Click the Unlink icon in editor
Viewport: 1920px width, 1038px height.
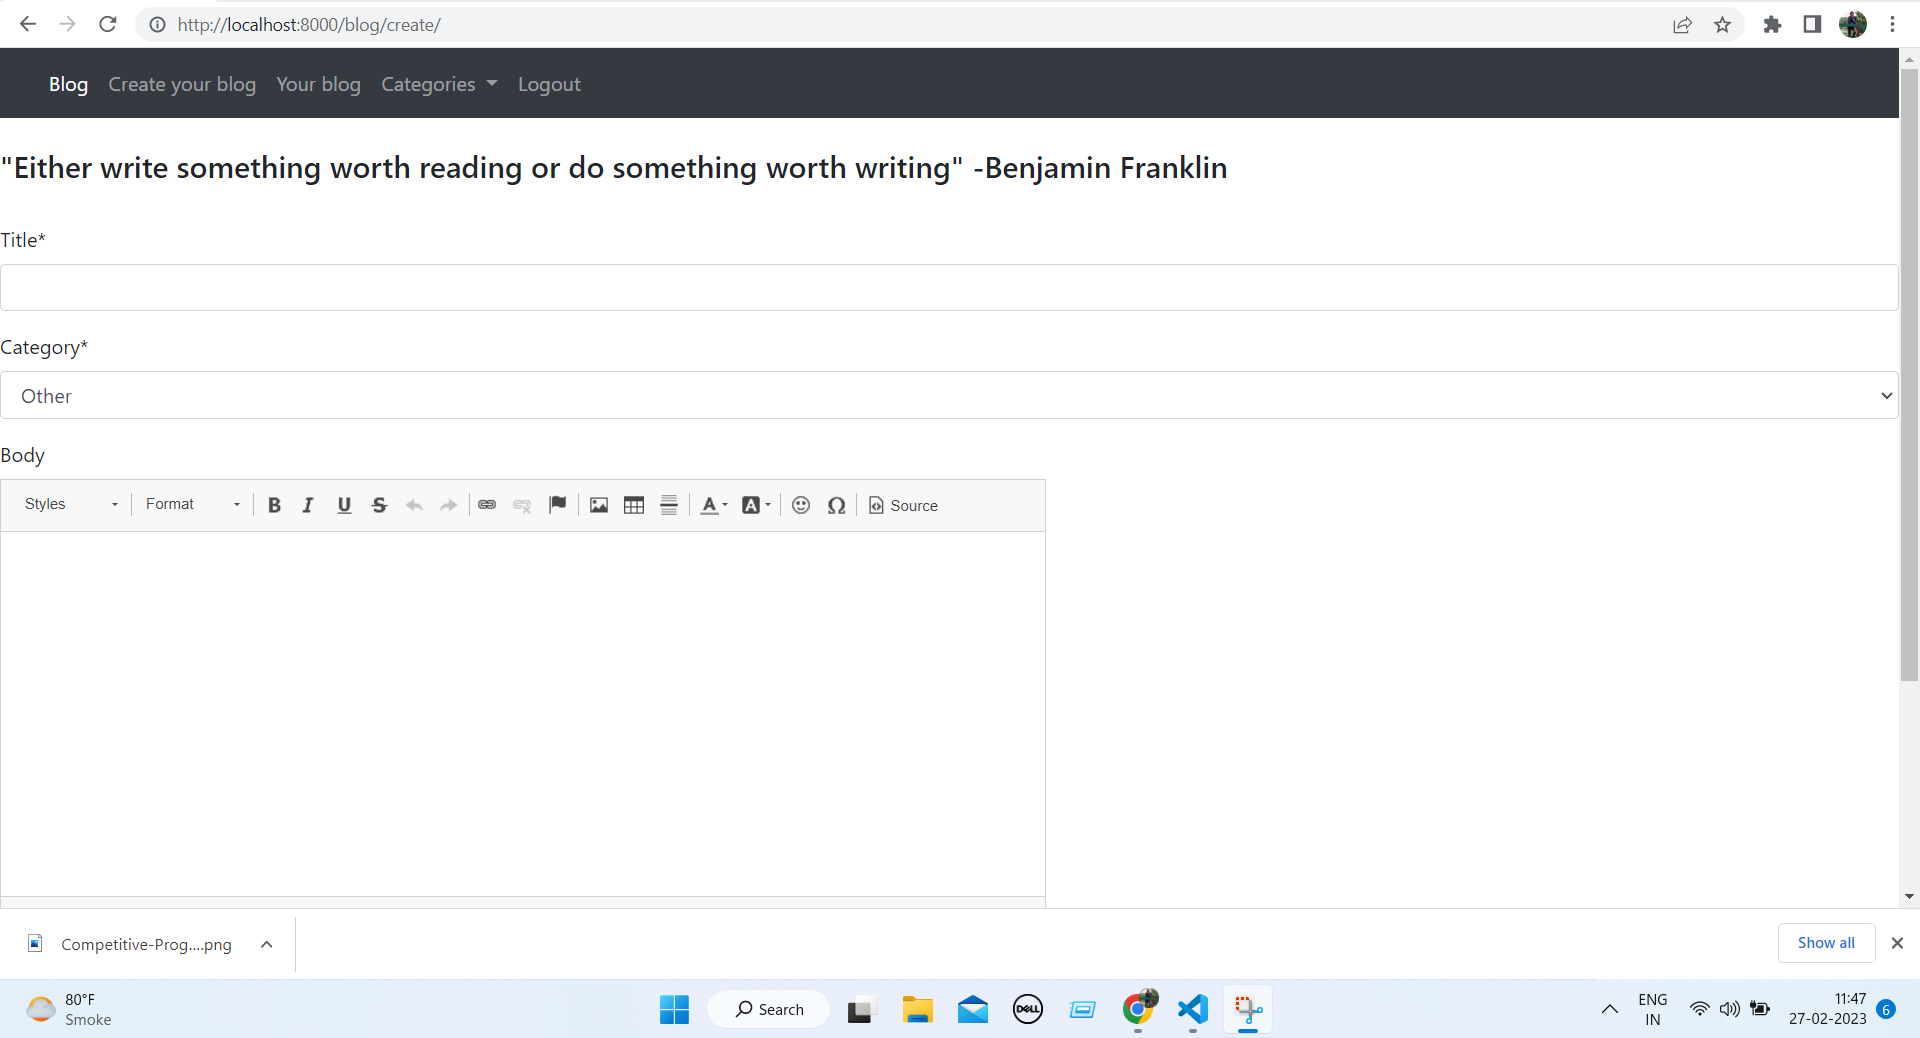(x=522, y=505)
